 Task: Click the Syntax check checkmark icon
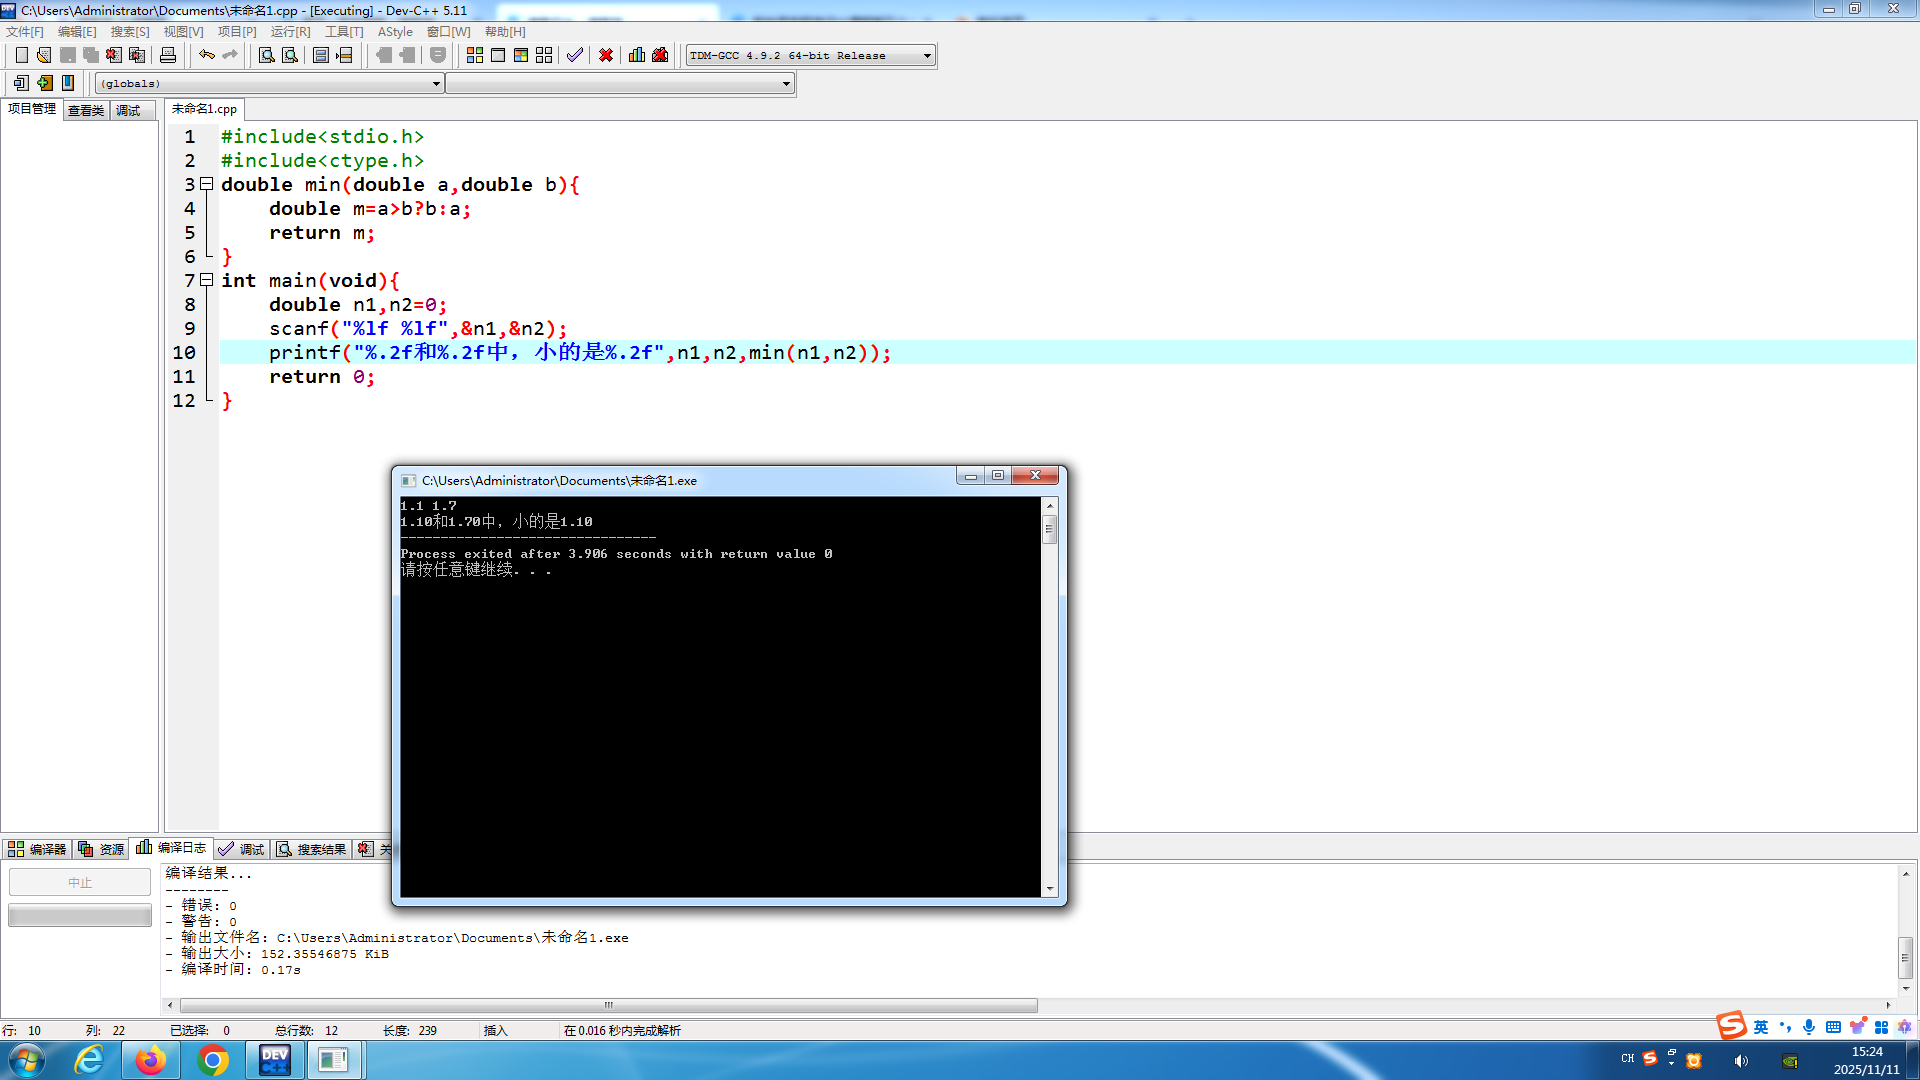(x=575, y=55)
